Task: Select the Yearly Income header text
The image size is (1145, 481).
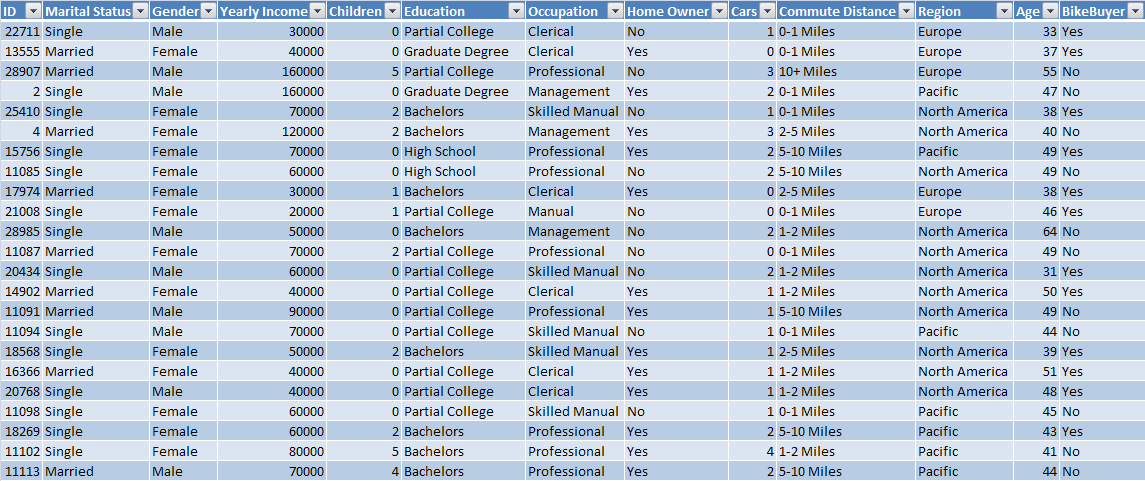Action: [264, 12]
